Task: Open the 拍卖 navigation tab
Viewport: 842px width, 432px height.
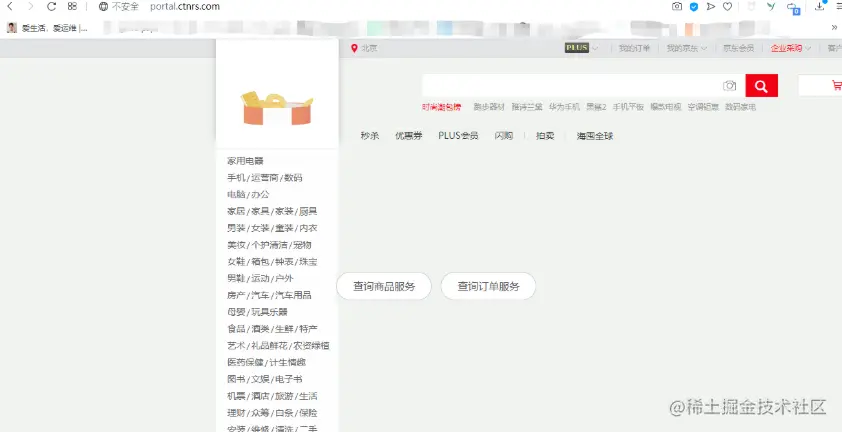Action: [x=545, y=136]
